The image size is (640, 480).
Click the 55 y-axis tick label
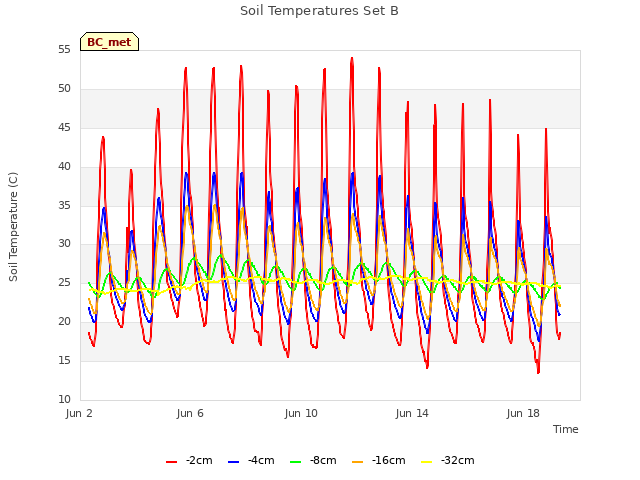(64, 50)
